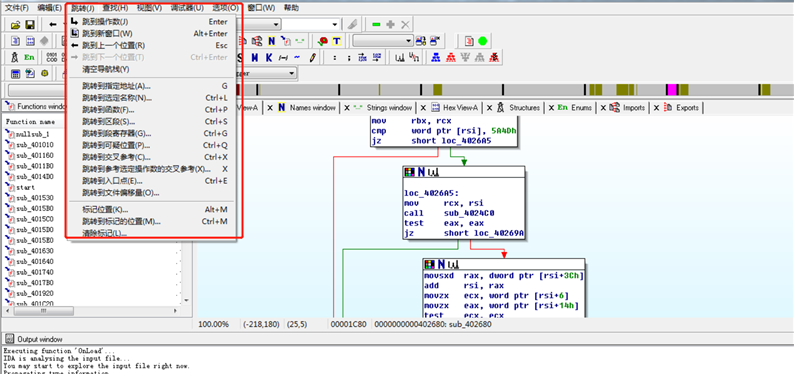Click the magenta segment in navigation band

click(672, 90)
